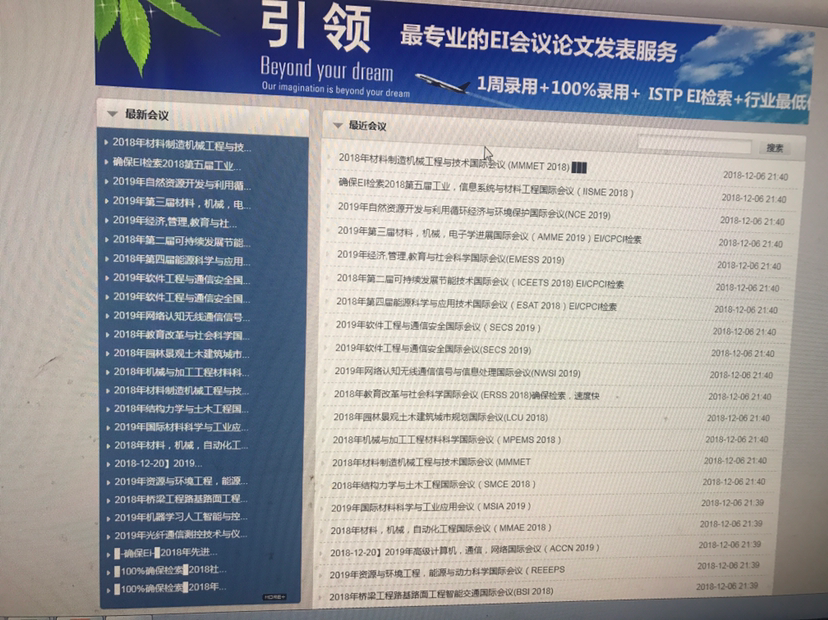Open sidebar link 2018年教育改革与社会科学国...
The height and width of the screenshot is (620, 828).
[182, 335]
